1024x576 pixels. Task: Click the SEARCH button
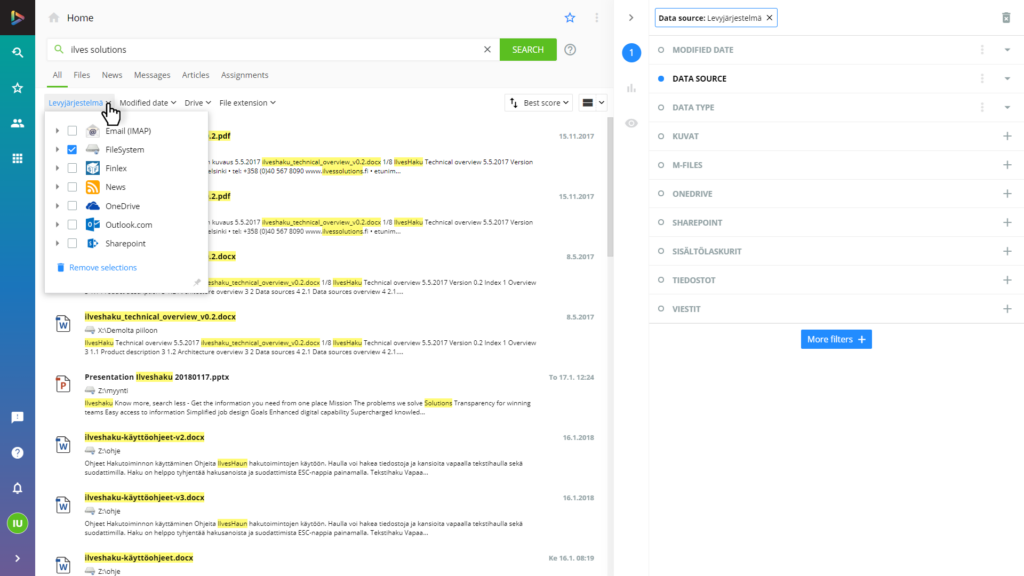pos(528,50)
